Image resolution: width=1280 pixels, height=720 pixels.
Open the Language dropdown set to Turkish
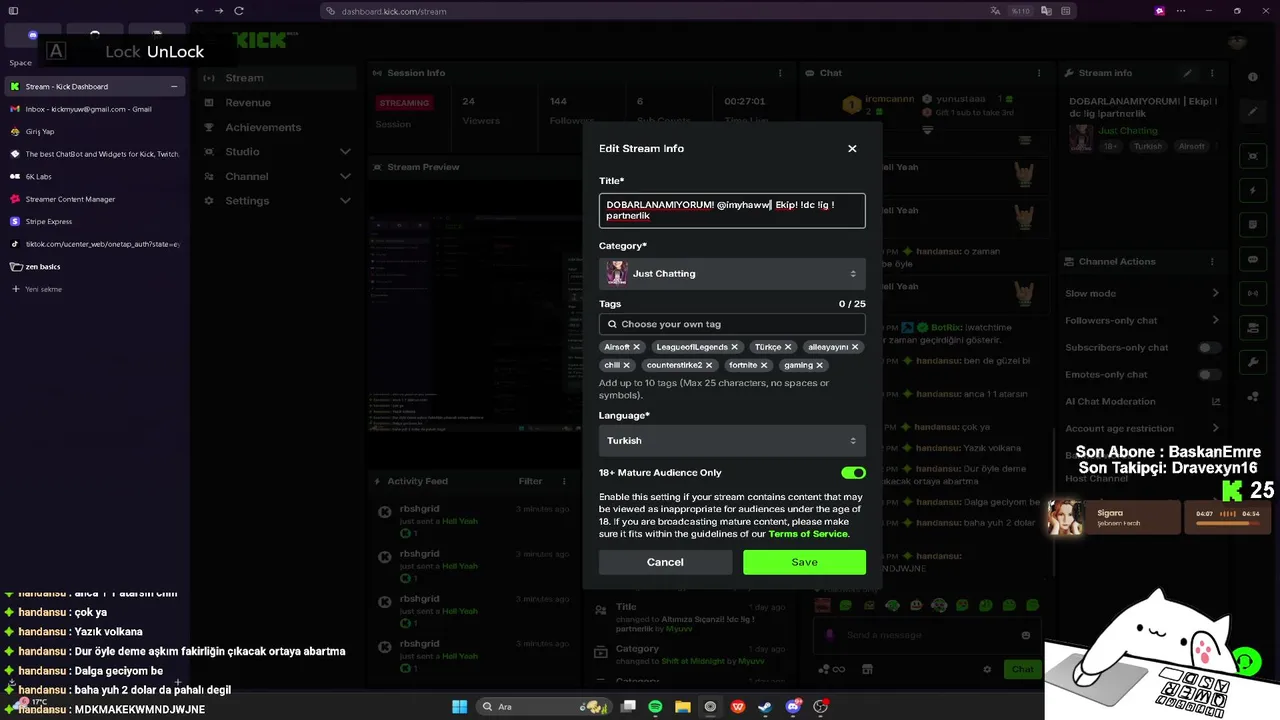[x=732, y=440]
